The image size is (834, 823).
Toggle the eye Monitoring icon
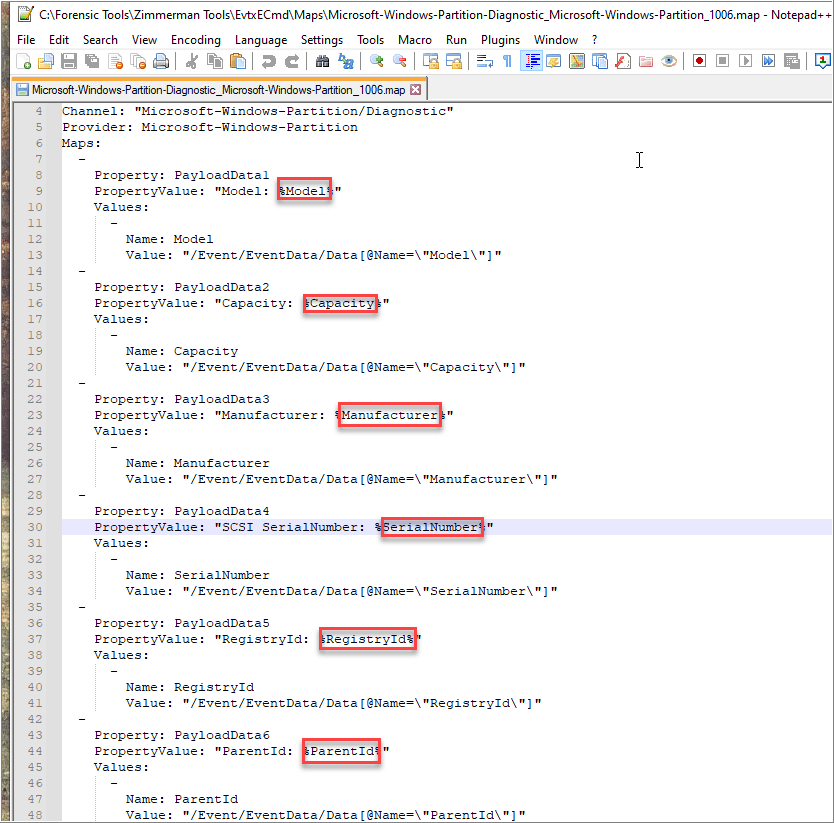(x=669, y=62)
